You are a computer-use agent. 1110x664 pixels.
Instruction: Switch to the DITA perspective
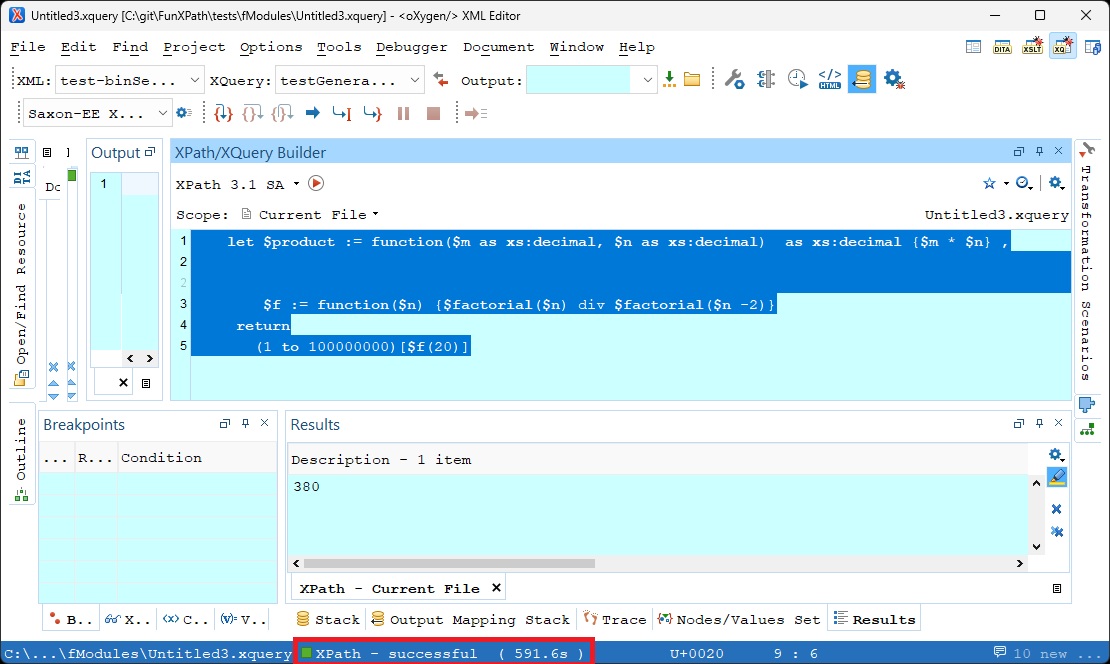point(1002,47)
